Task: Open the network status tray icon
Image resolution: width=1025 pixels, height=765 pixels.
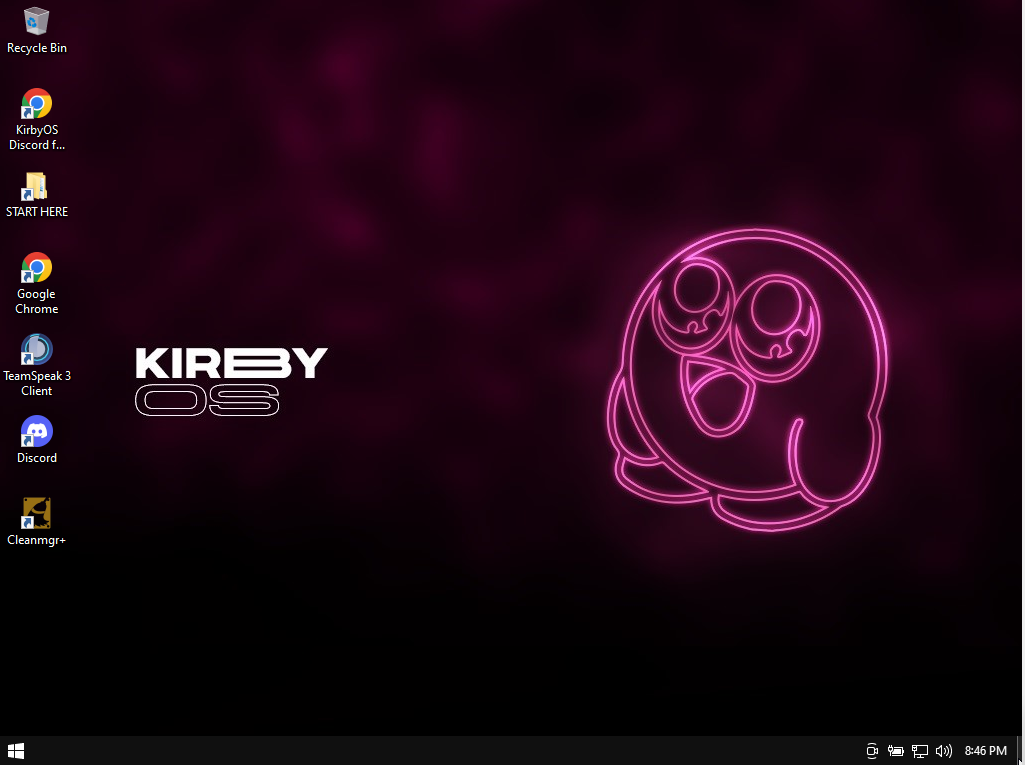Action: click(x=920, y=751)
